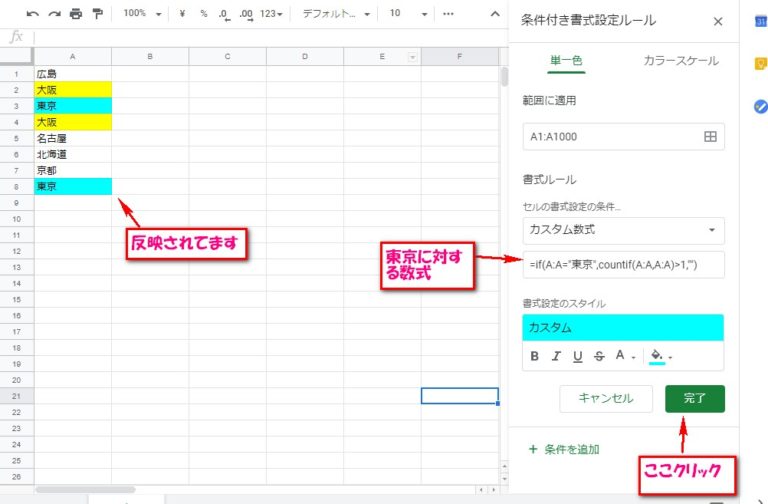Select column D header

pos(305,57)
